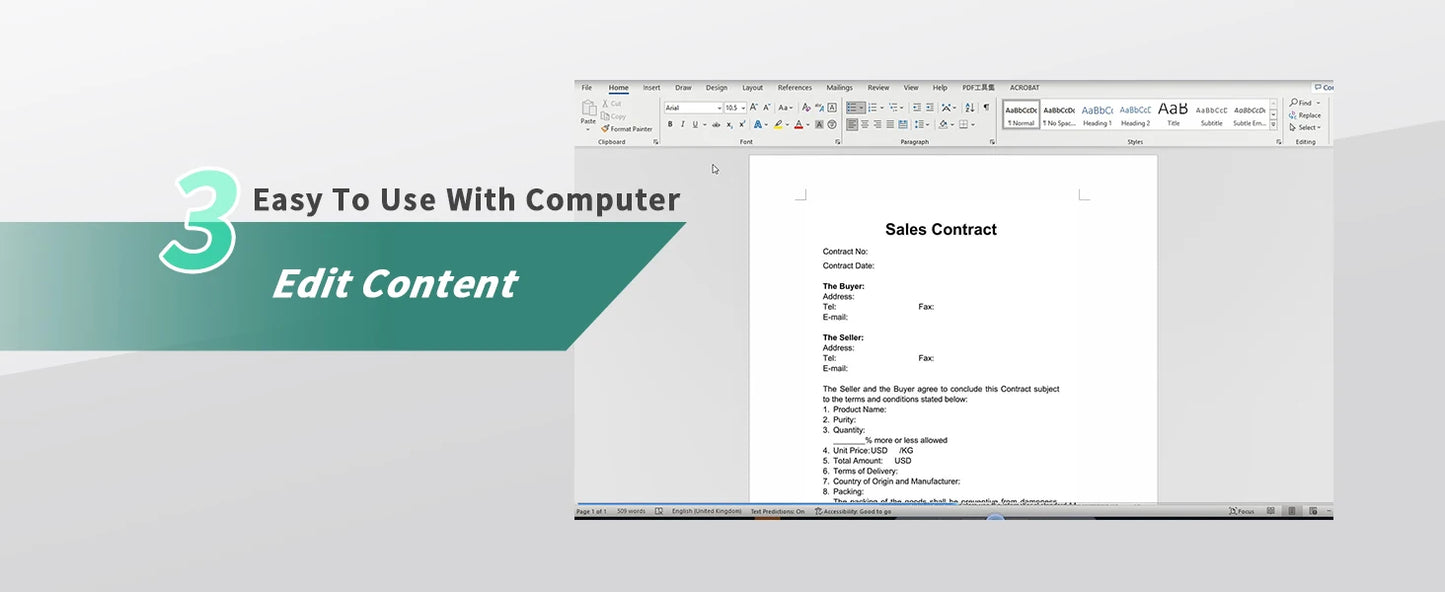This screenshot has width=1445, height=592.
Task: Apply the Heading 1 style thumbnail
Action: pyautogui.click(x=1097, y=114)
